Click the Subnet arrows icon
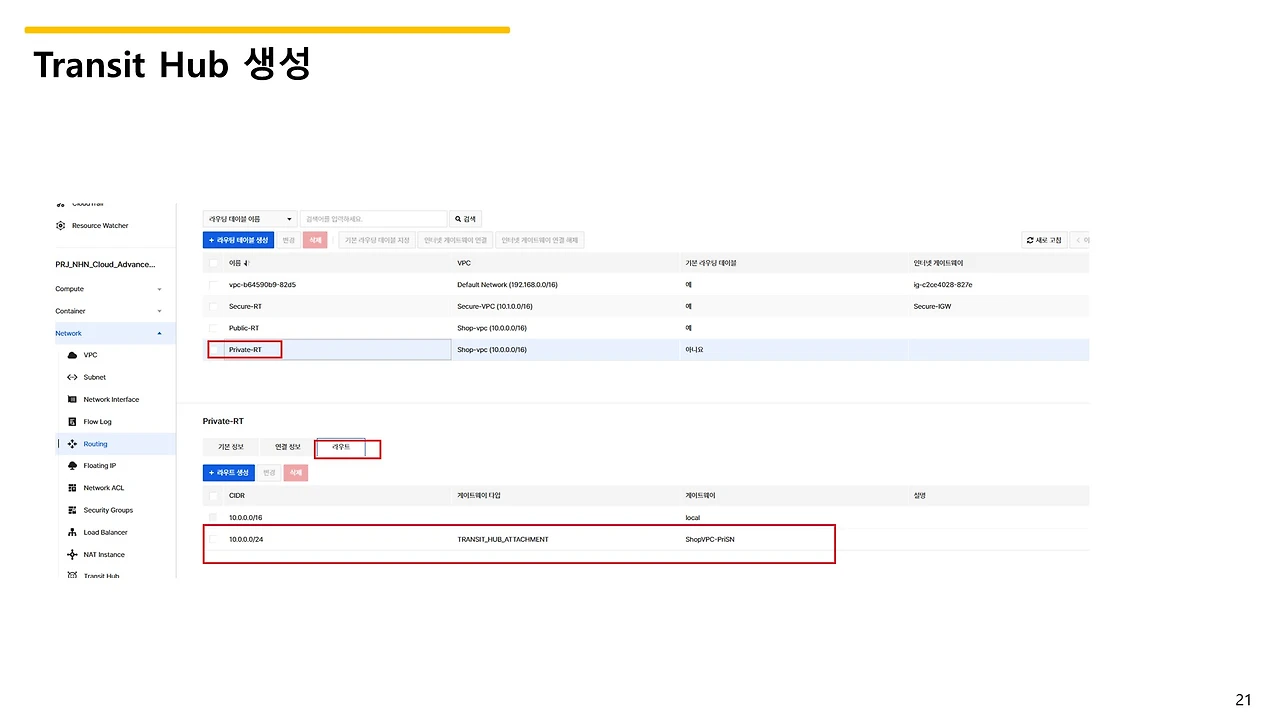Screen dimensions: 1280x720 pyautogui.click(x=72, y=377)
